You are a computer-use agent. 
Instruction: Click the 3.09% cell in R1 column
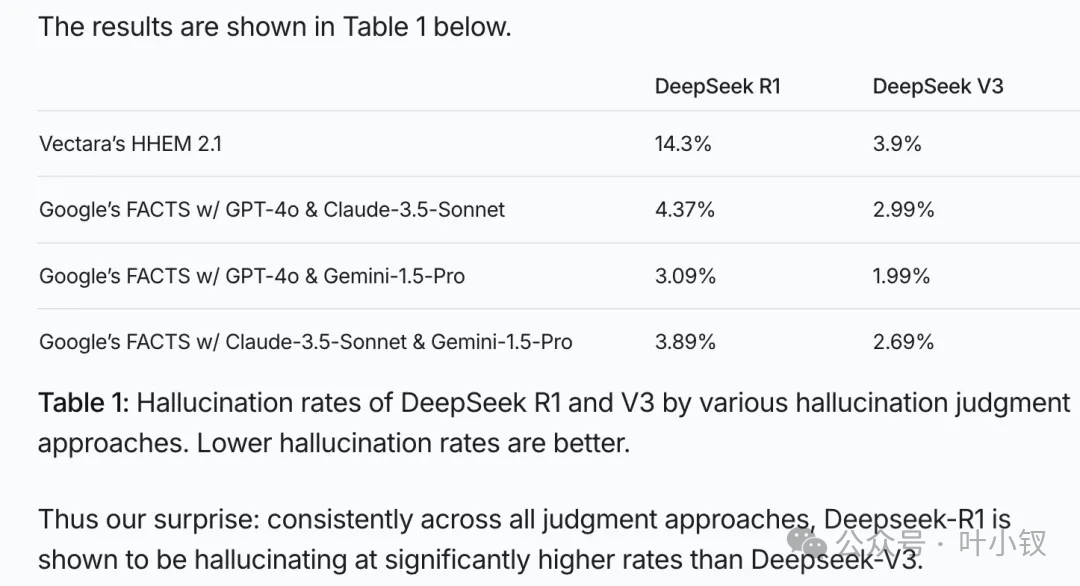click(x=685, y=275)
